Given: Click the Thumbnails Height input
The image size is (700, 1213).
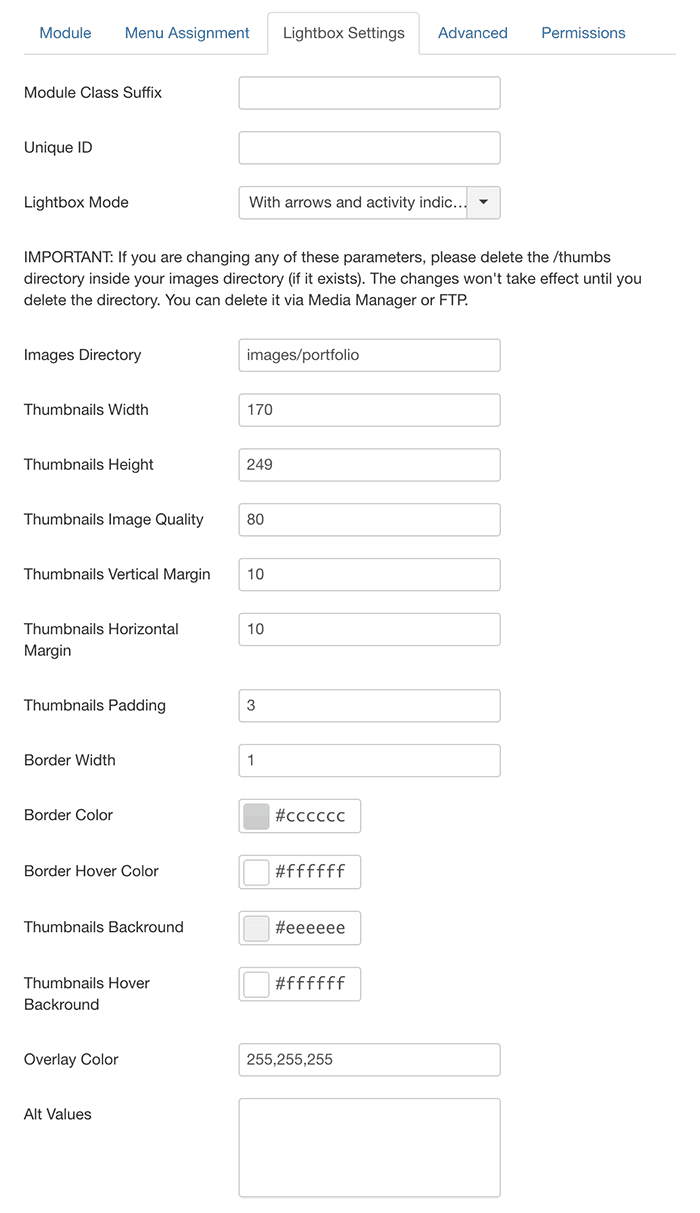Looking at the screenshot, I should coord(369,465).
